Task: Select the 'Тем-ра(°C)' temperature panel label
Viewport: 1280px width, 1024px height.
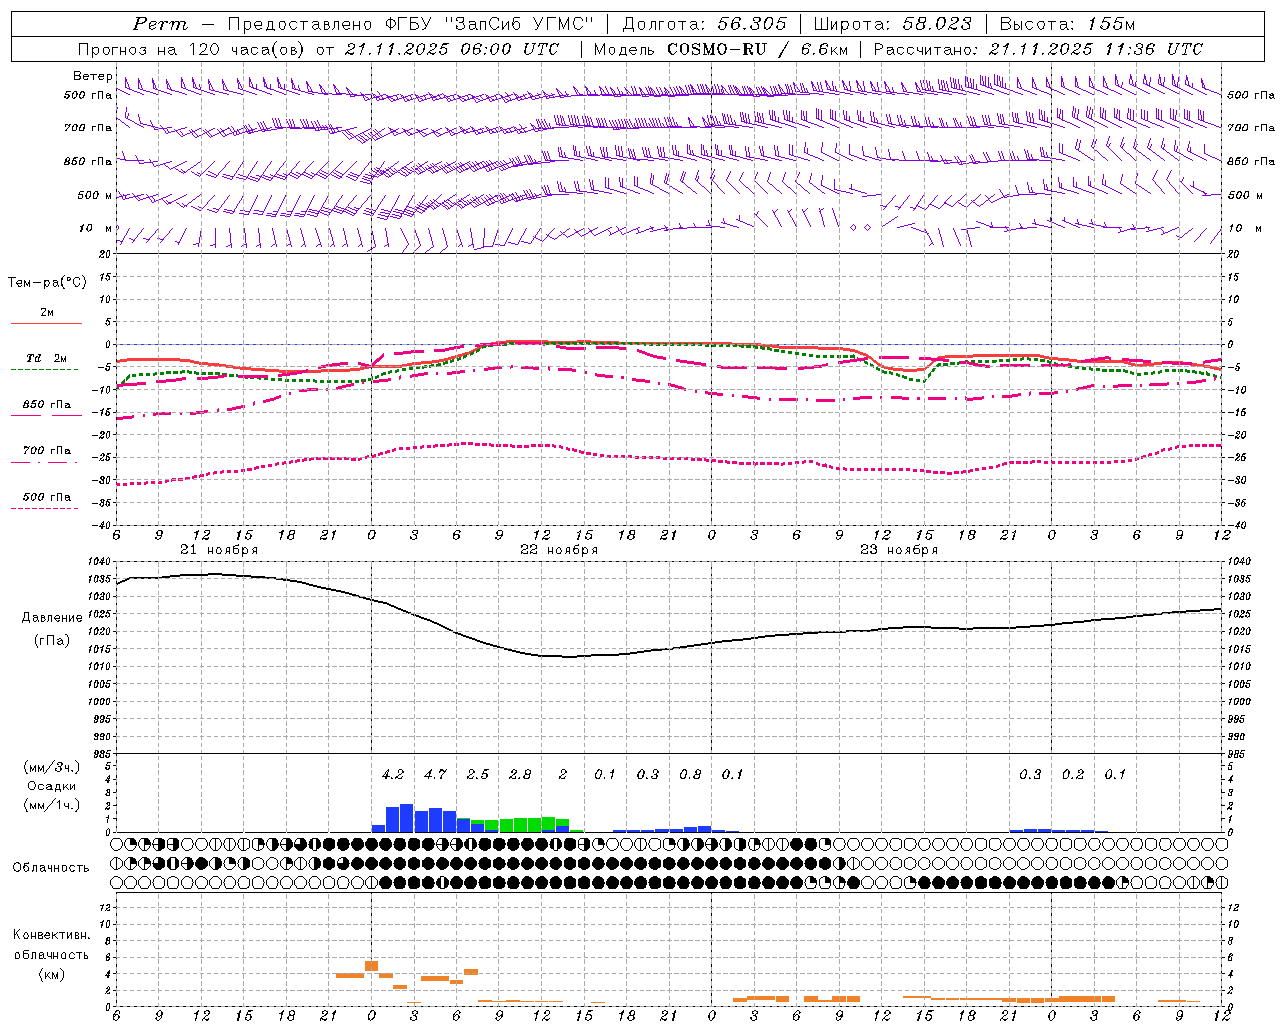Action: [47, 283]
